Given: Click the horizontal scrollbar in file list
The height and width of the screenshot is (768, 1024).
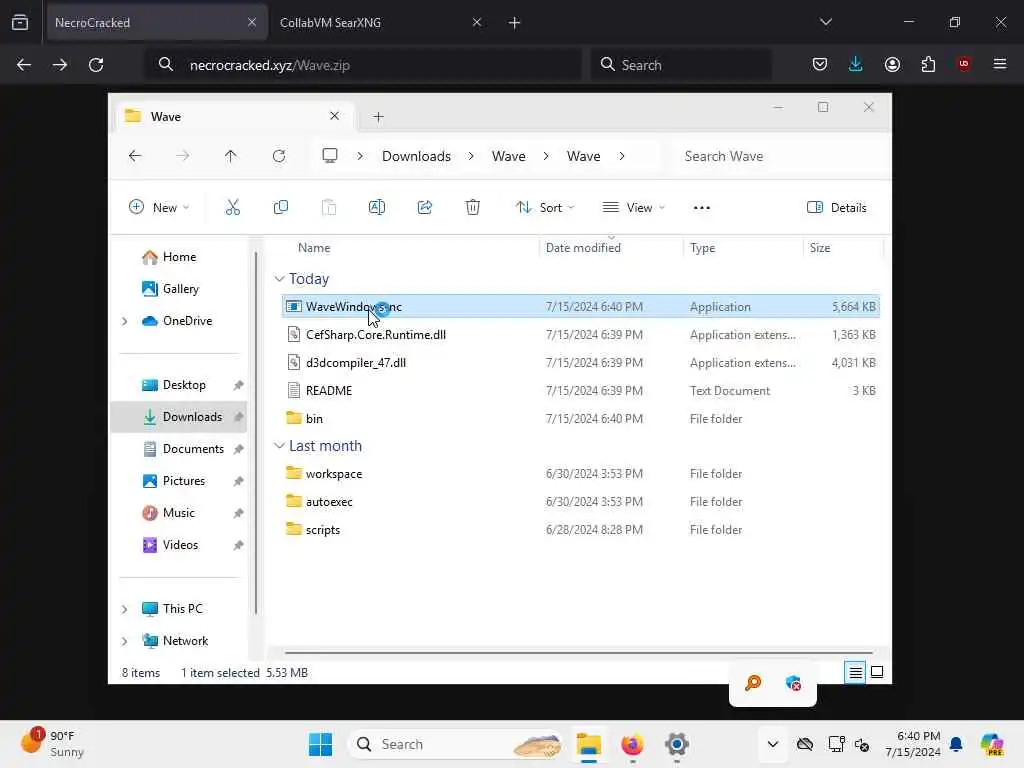Looking at the screenshot, I should [x=579, y=652].
